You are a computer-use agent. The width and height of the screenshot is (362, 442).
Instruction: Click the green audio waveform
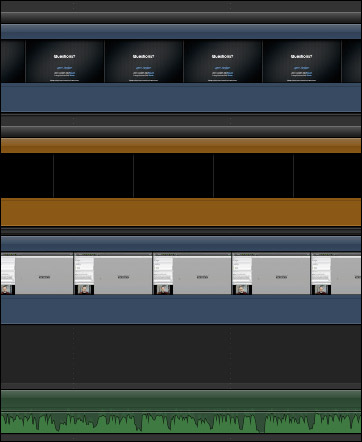181,422
